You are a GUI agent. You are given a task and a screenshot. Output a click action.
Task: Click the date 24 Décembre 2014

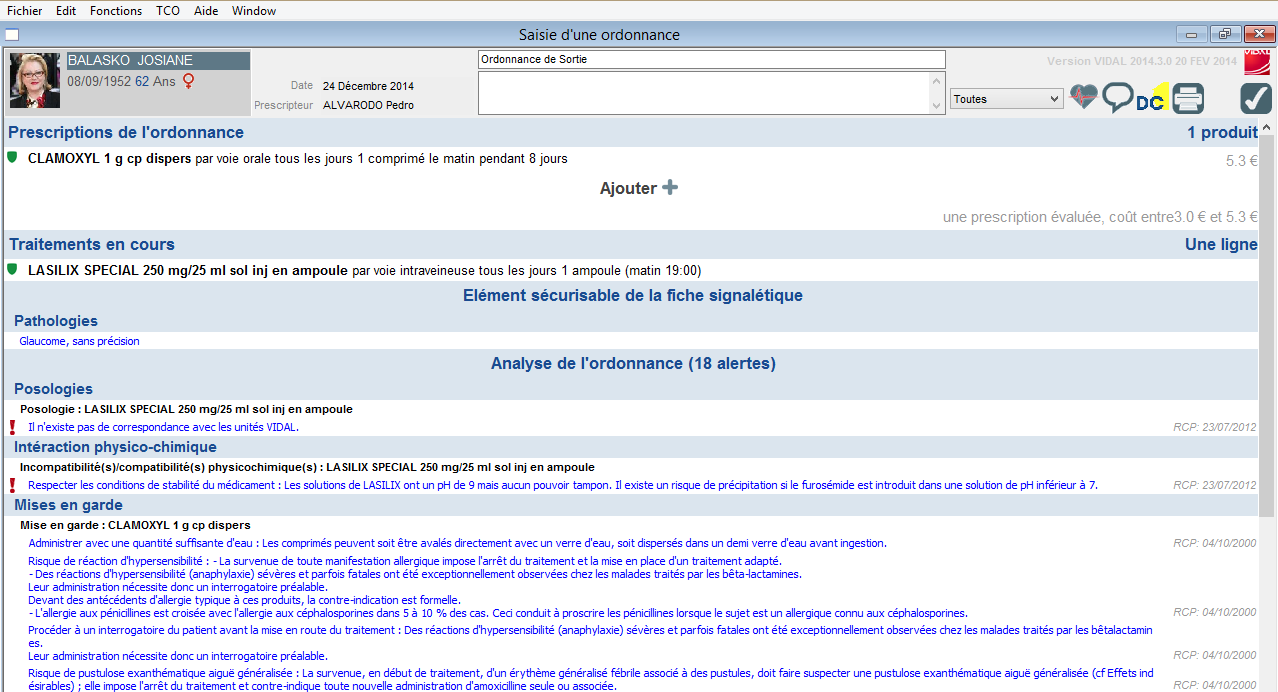click(368, 86)
